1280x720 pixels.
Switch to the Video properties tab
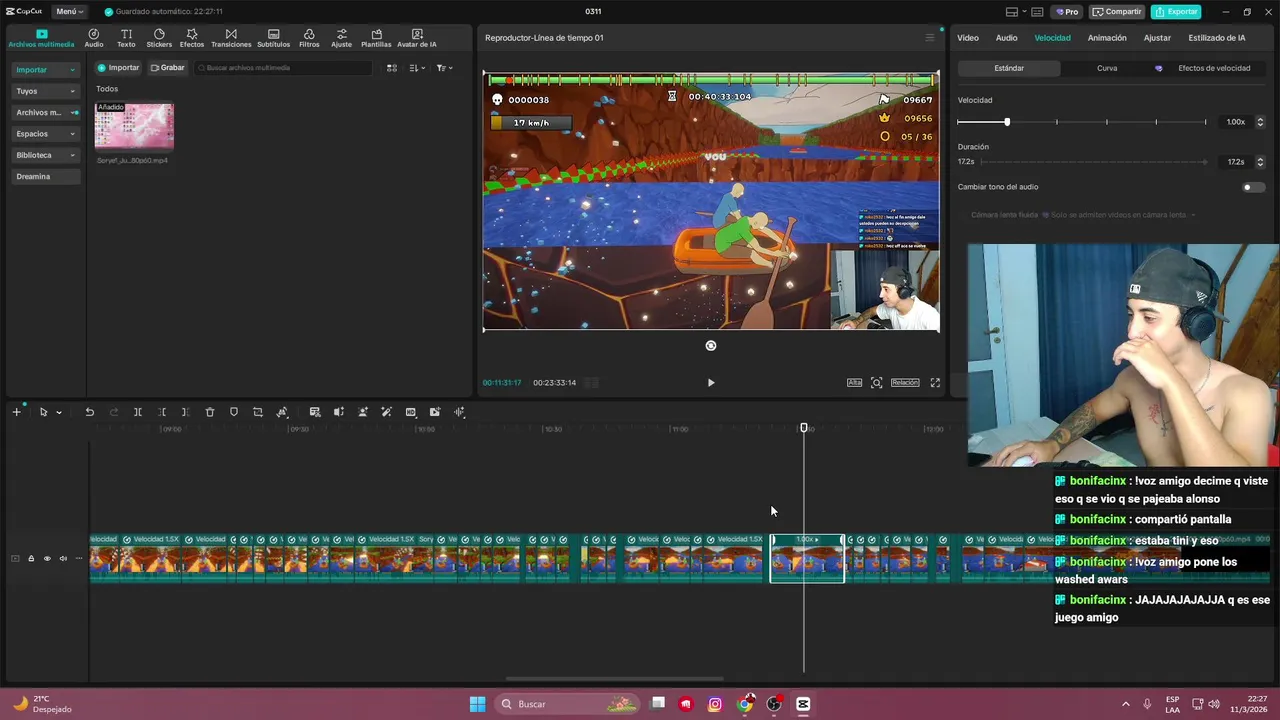click(x=968, y=38)
